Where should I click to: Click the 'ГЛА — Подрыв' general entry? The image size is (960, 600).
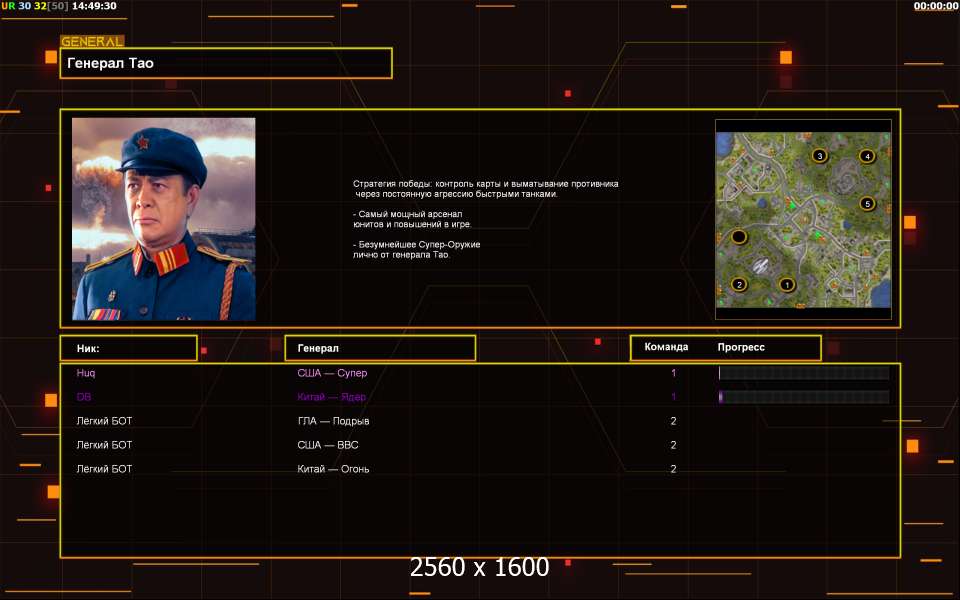tap(333, 421)
